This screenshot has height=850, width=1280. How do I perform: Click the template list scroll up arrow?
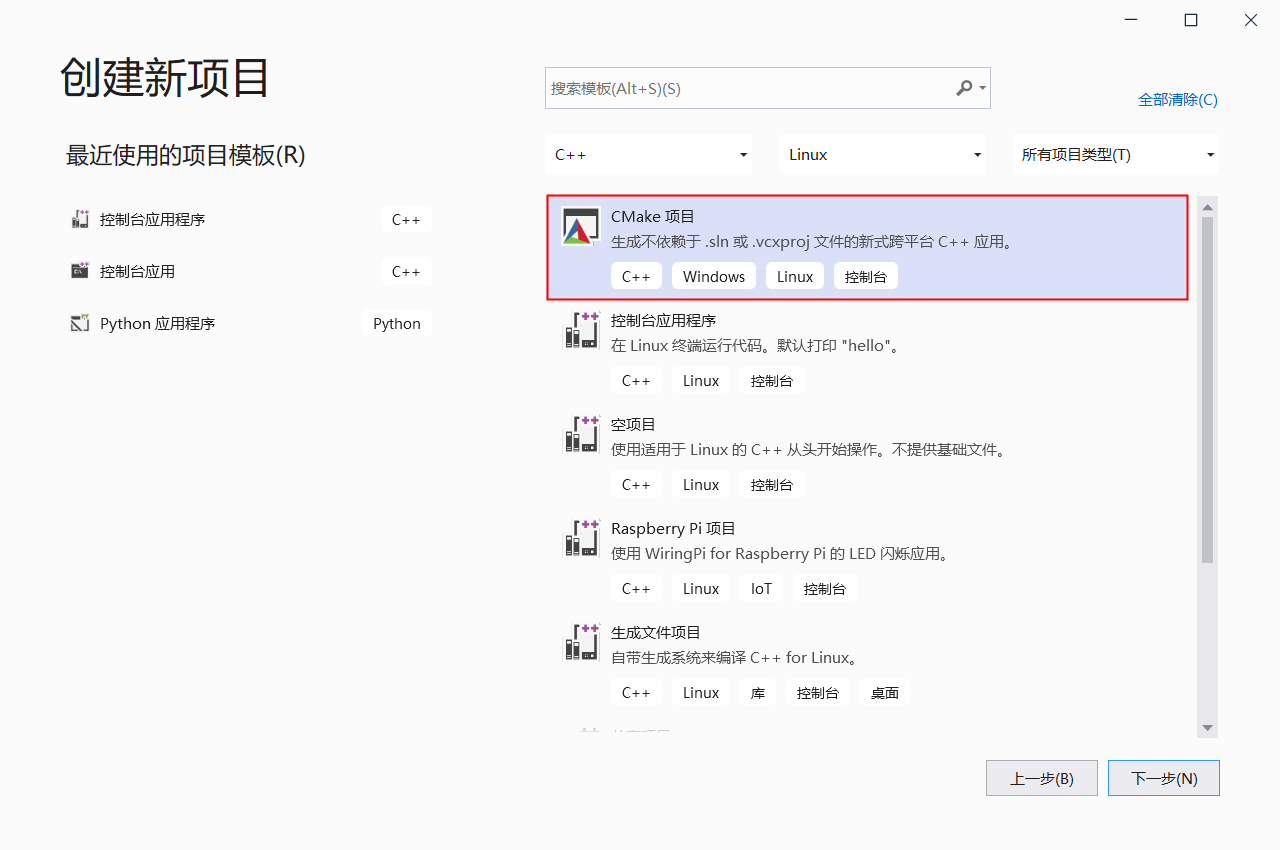1207,207
